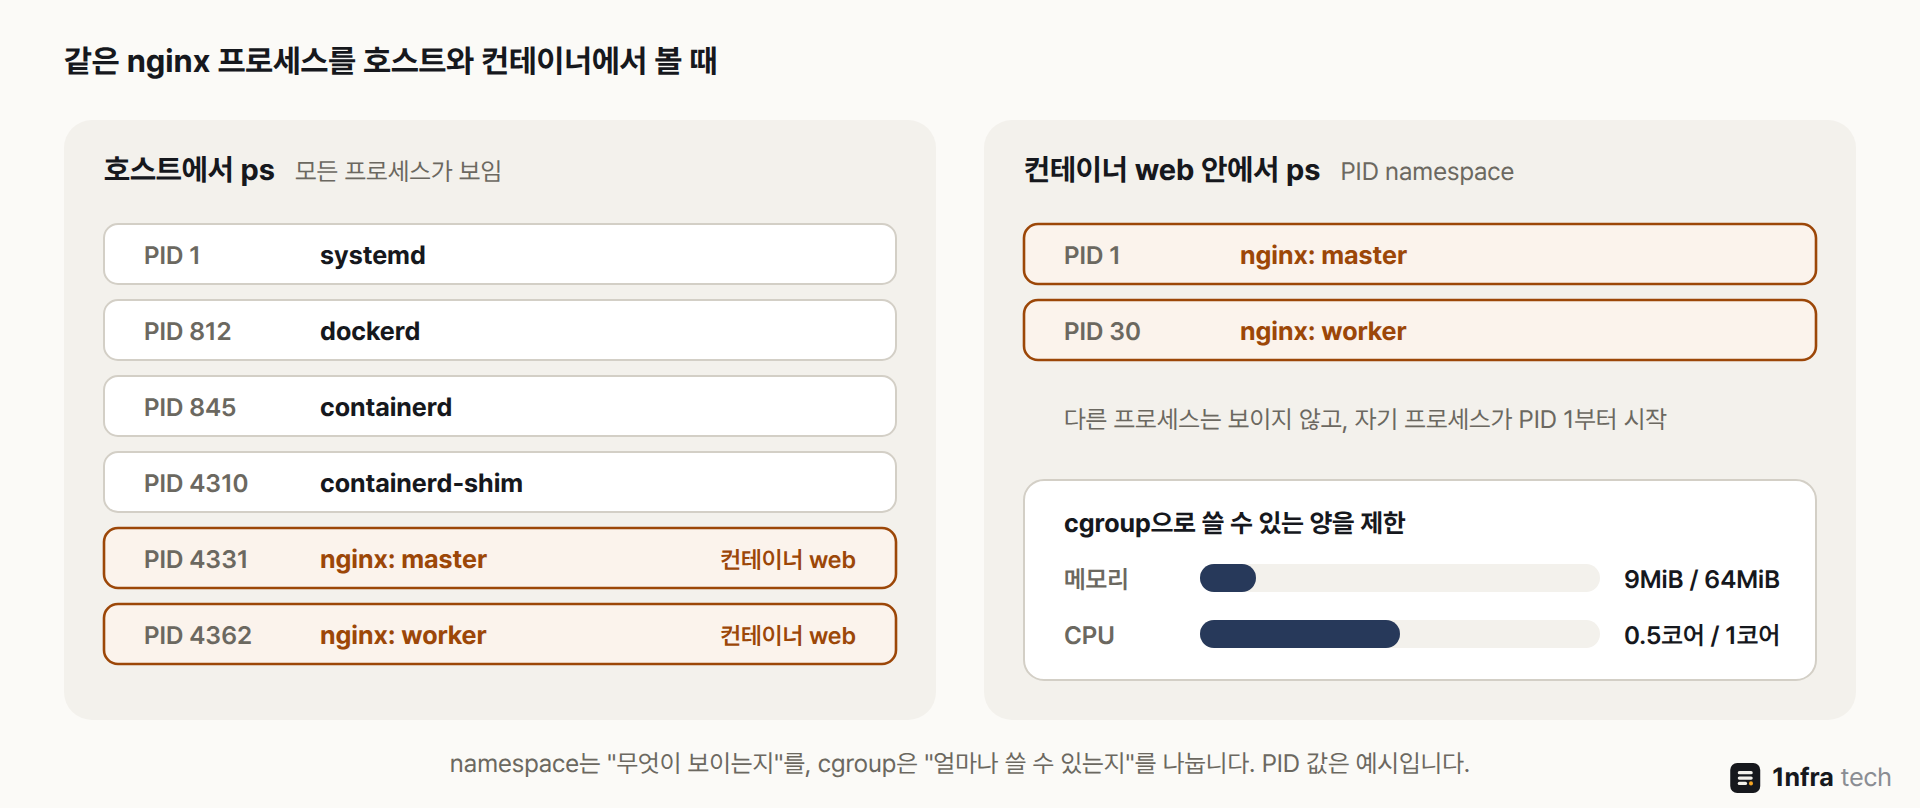Choose the PID 4310 containerd-shim row
Screen dimensions: 1920x808
click(500, 482)
